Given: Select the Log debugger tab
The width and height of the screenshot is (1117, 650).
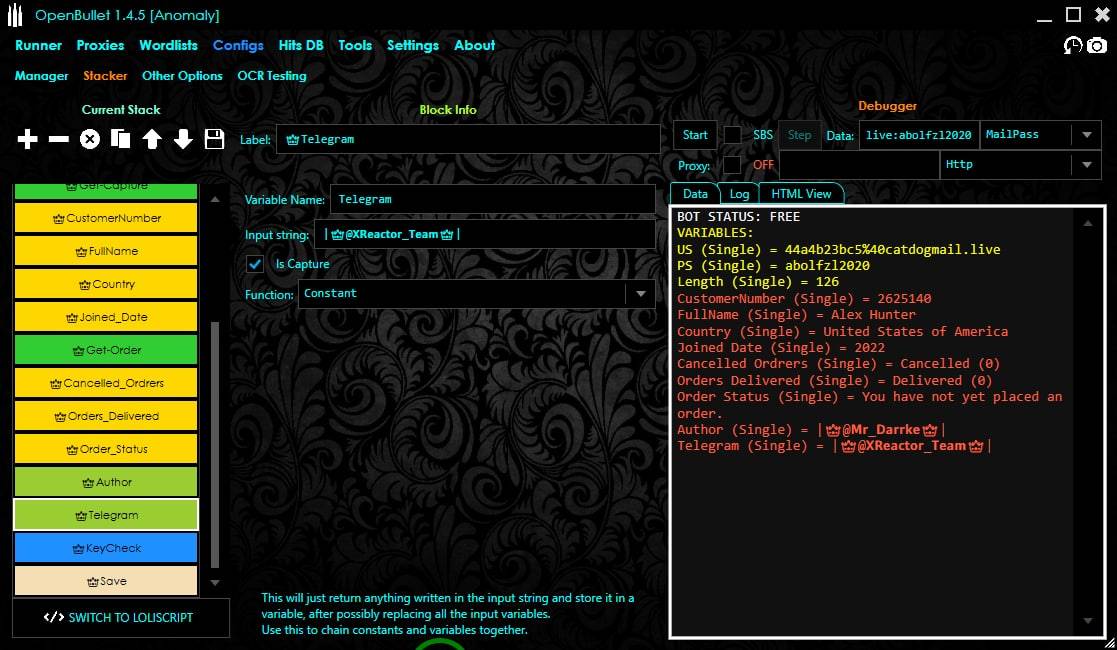Looking at the screenshot, I should pyautogui.click(x=739, y=194).
